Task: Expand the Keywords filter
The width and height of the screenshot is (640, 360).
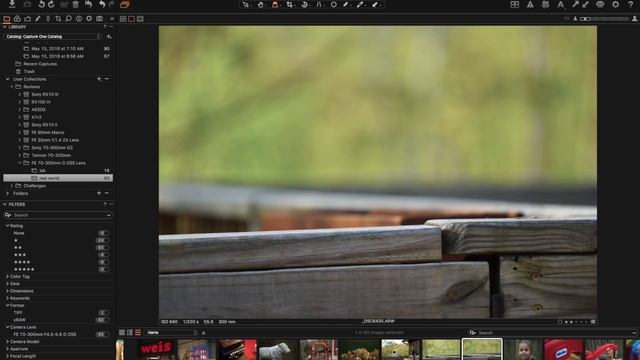Action: 7,298
